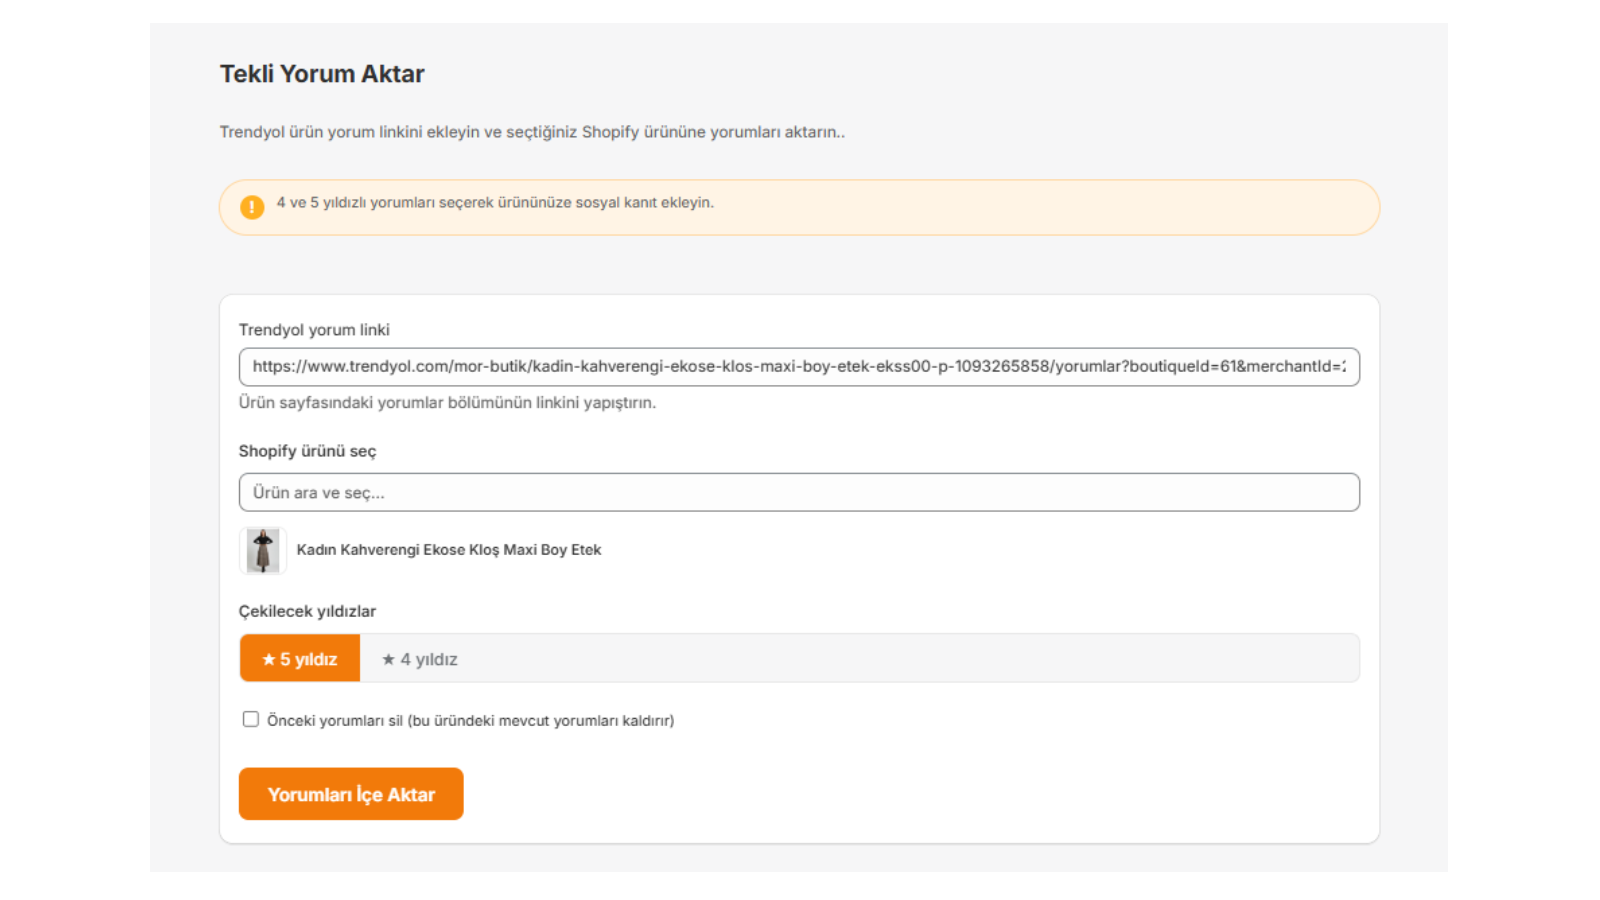Open the Ürün ara ve seç search box
The image size is (1600, 900).
click(x=798, y=492)
